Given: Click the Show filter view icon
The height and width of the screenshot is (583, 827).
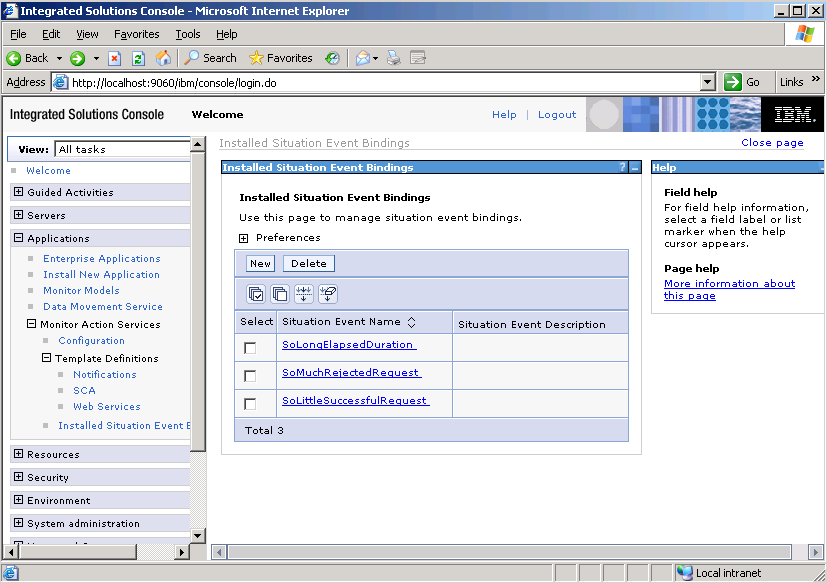Looking at the screenshot, I should pyautogui.click(x=304, y=294).
